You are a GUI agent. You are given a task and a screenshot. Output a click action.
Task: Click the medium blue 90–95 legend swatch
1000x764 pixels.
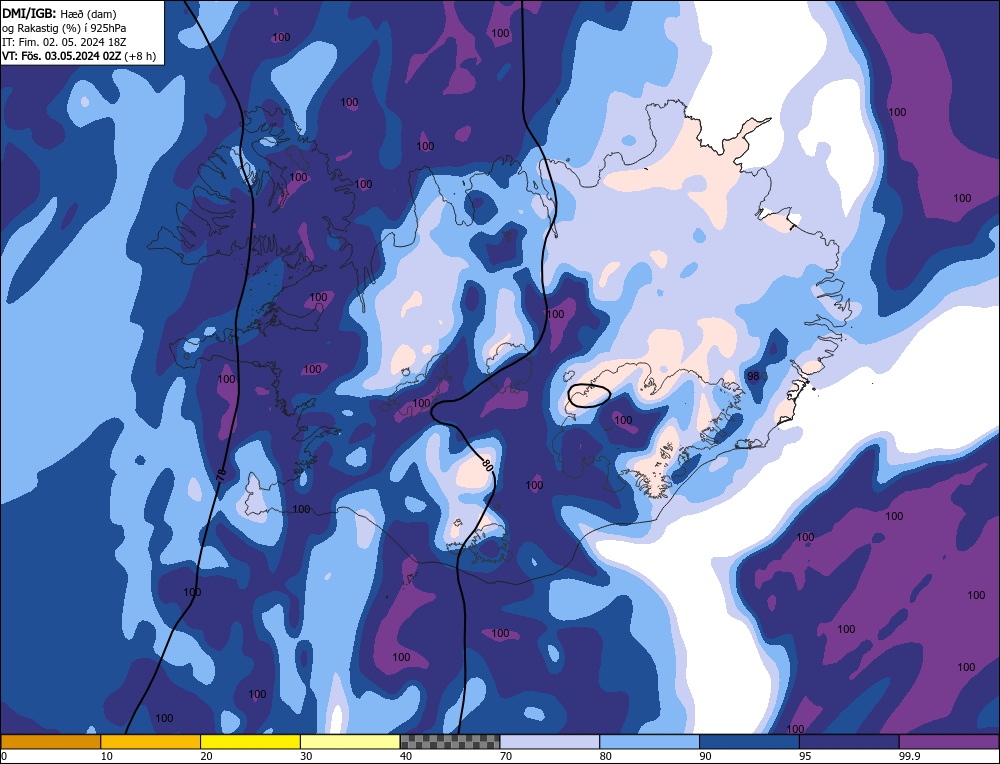click(x=749, y=742)
